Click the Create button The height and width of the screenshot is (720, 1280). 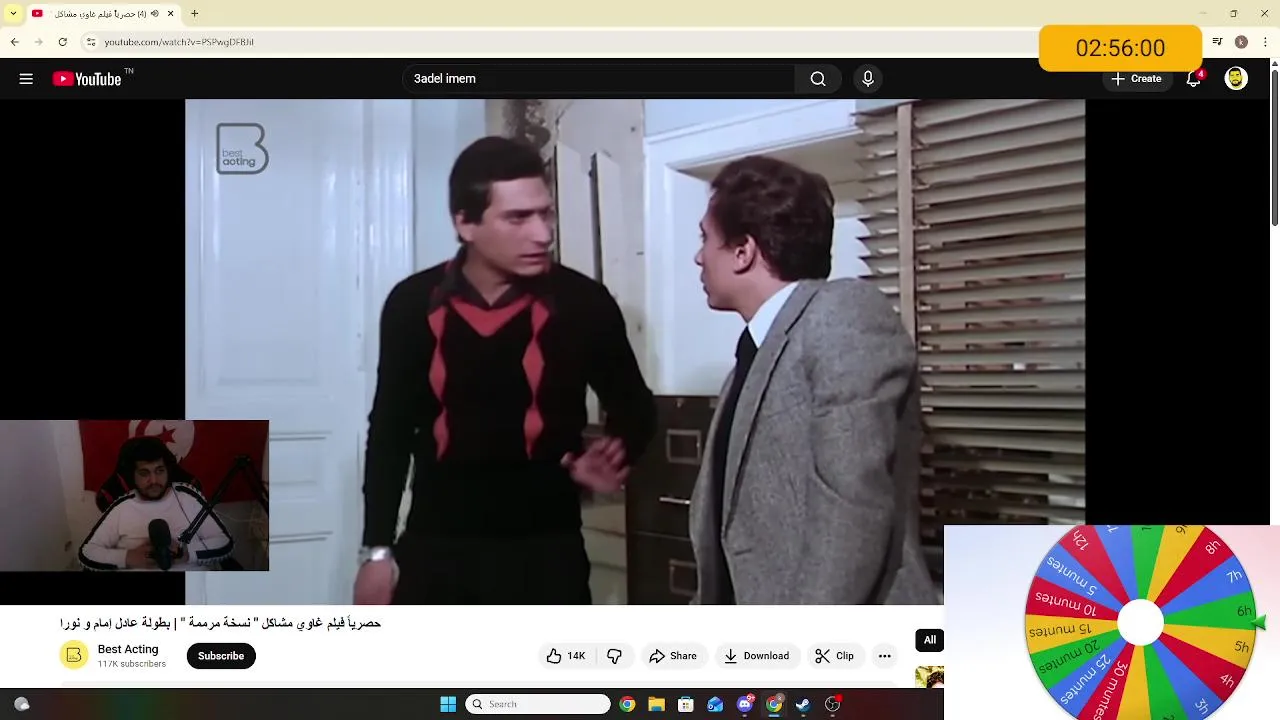(1136, 79)
